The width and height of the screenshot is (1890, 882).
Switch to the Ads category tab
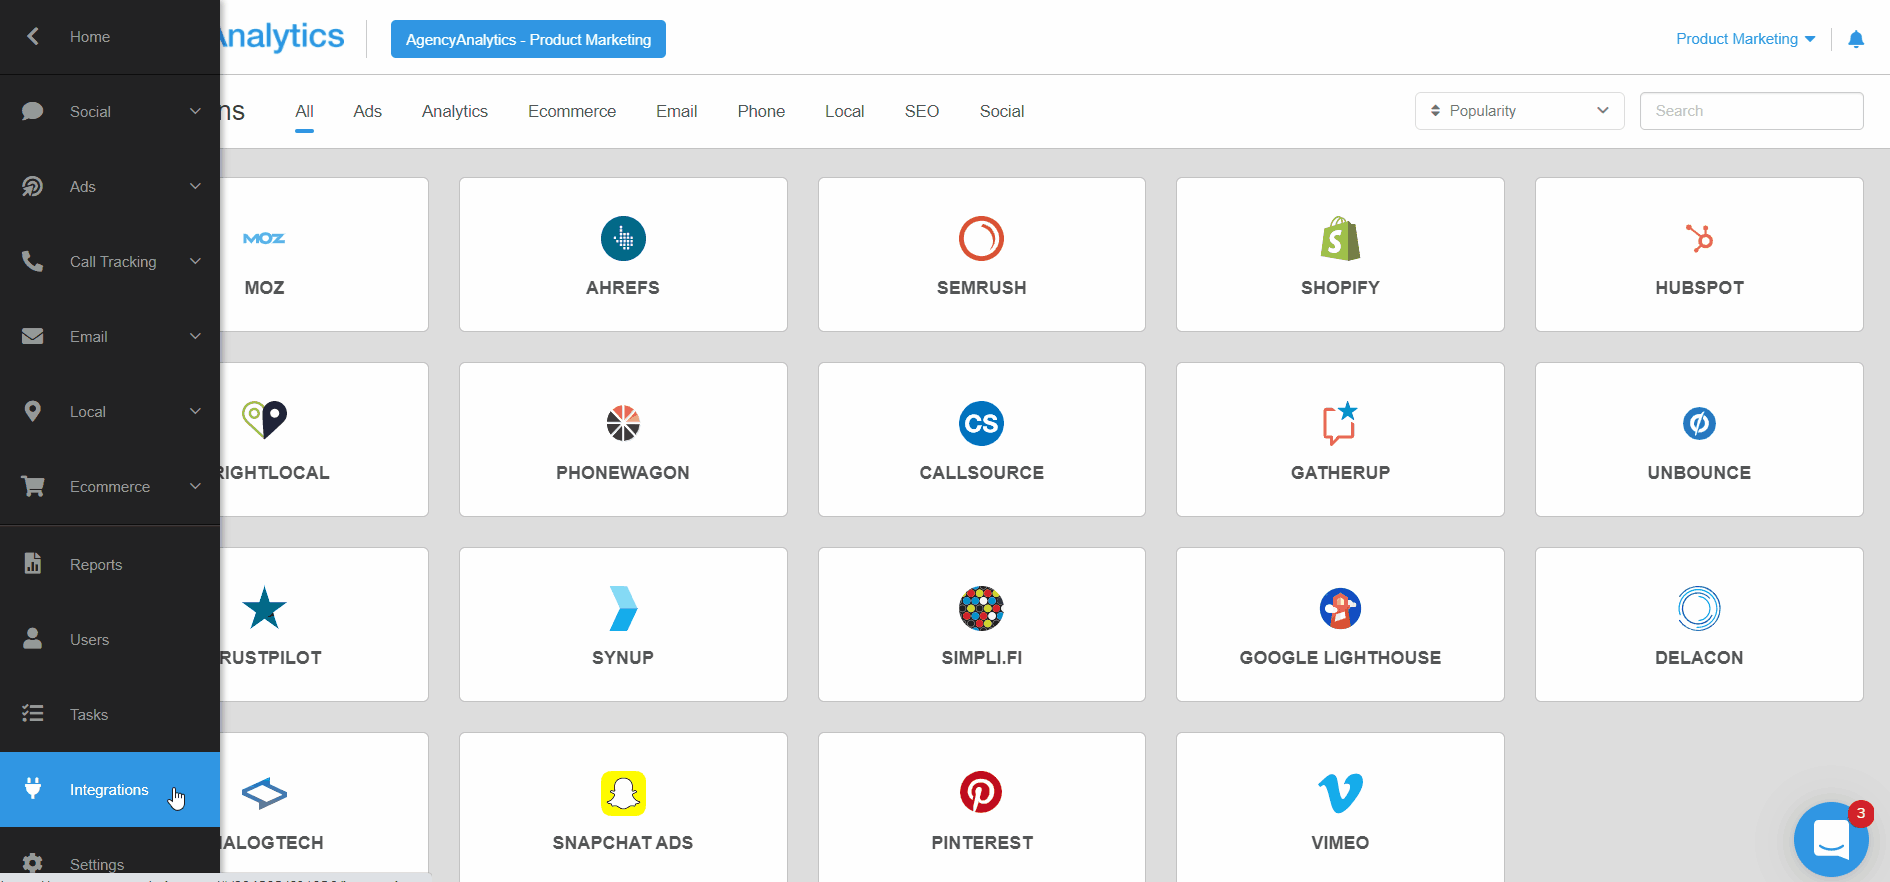(x=367, y=111)
